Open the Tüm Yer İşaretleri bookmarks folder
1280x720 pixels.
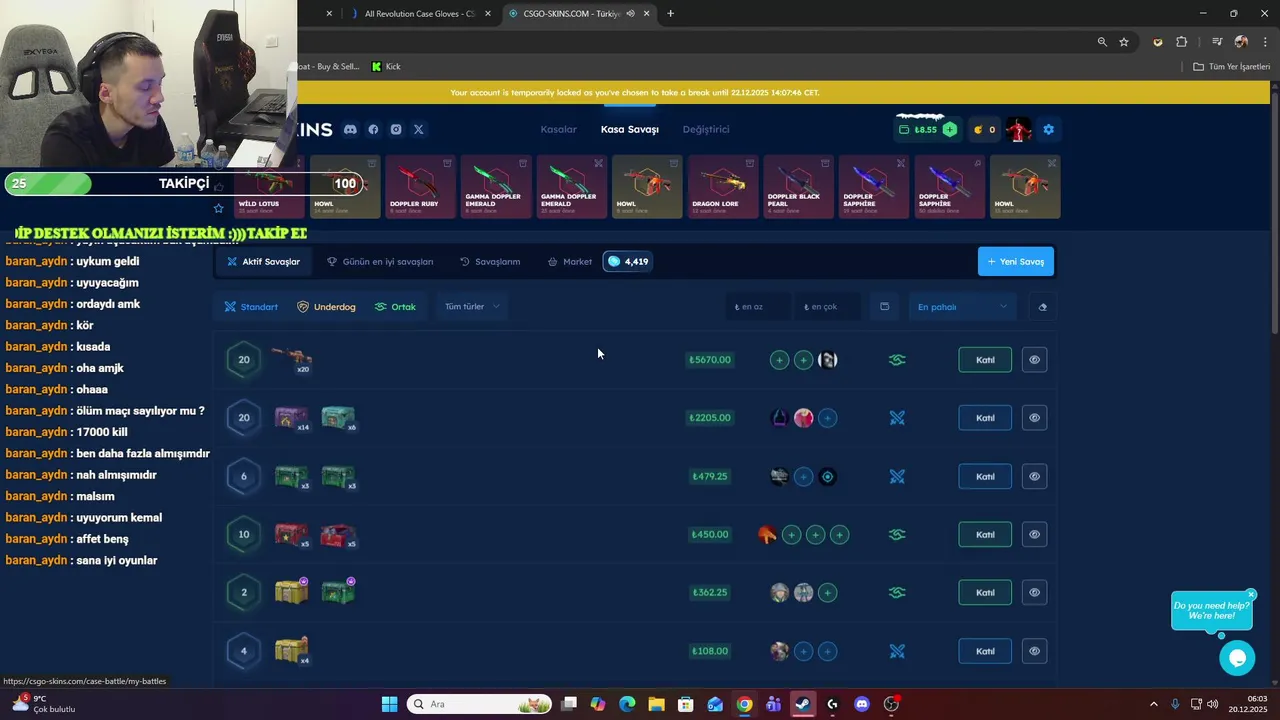coord(1231,66)
